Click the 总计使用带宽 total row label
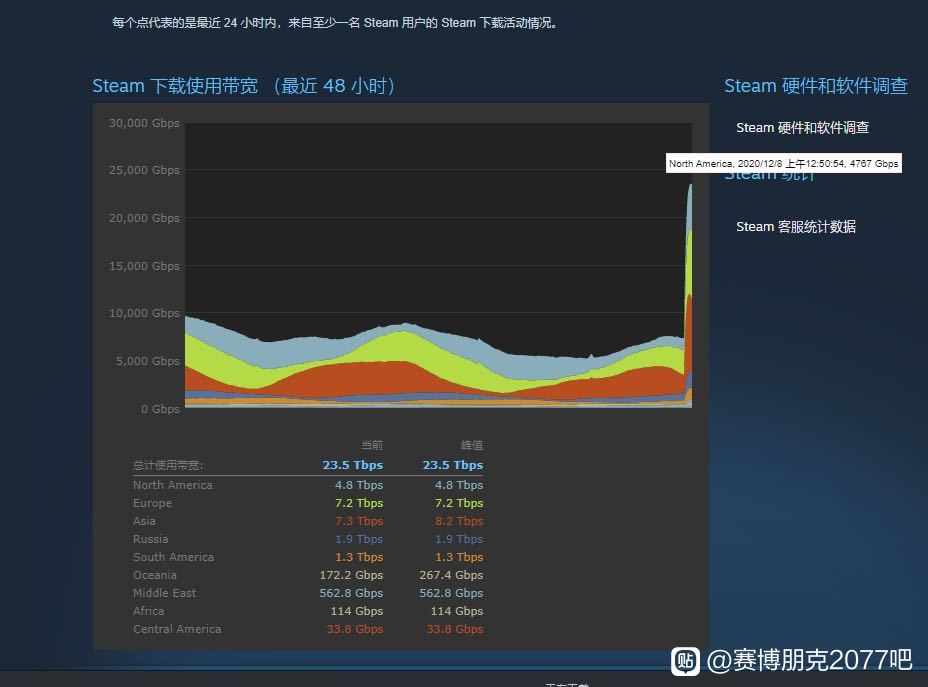Screen dimensions: 928x687 click(x=168, y=465)
